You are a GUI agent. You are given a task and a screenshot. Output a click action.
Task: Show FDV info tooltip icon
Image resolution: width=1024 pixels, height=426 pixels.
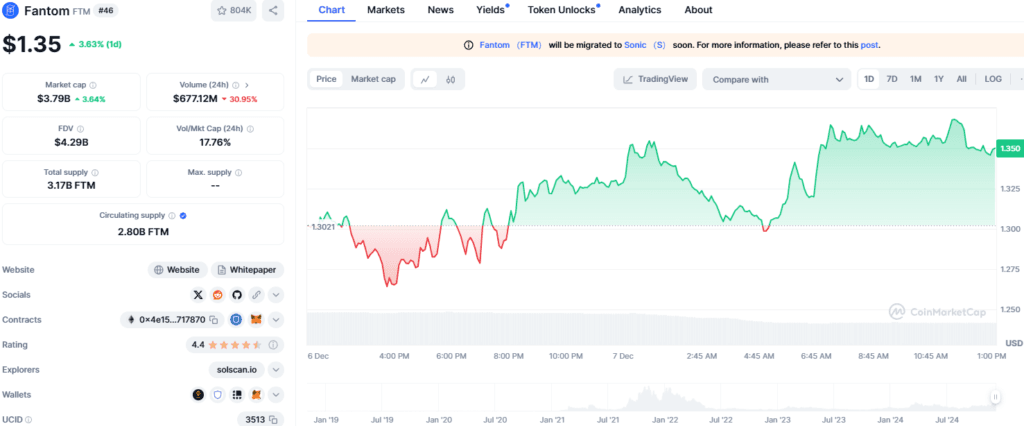point(80,129)
